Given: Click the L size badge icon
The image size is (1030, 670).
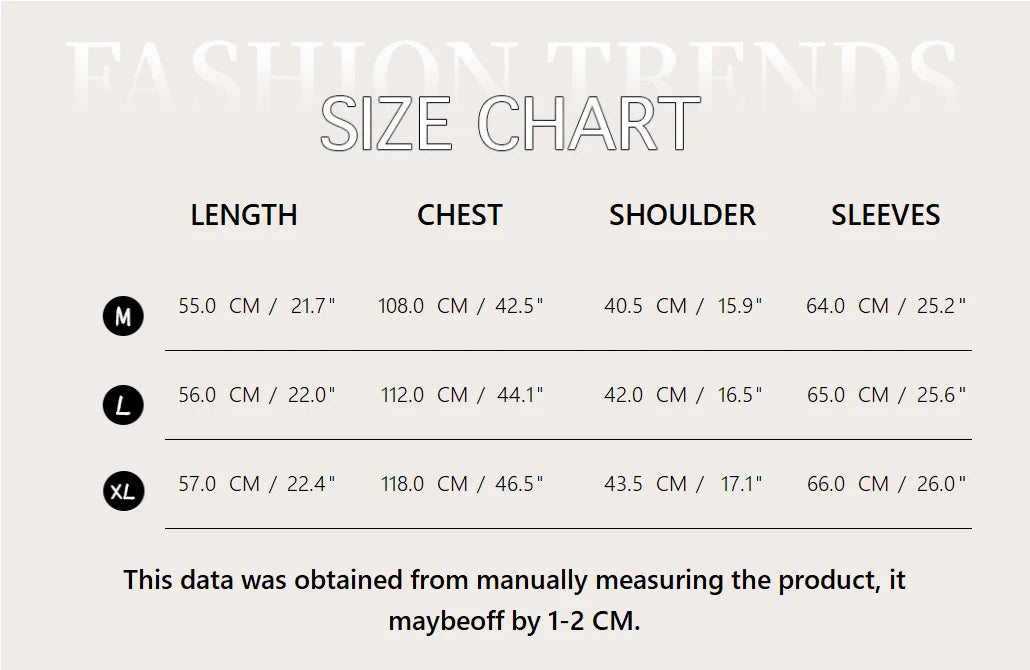Looking at the screenshot, I should coord(123,405).
